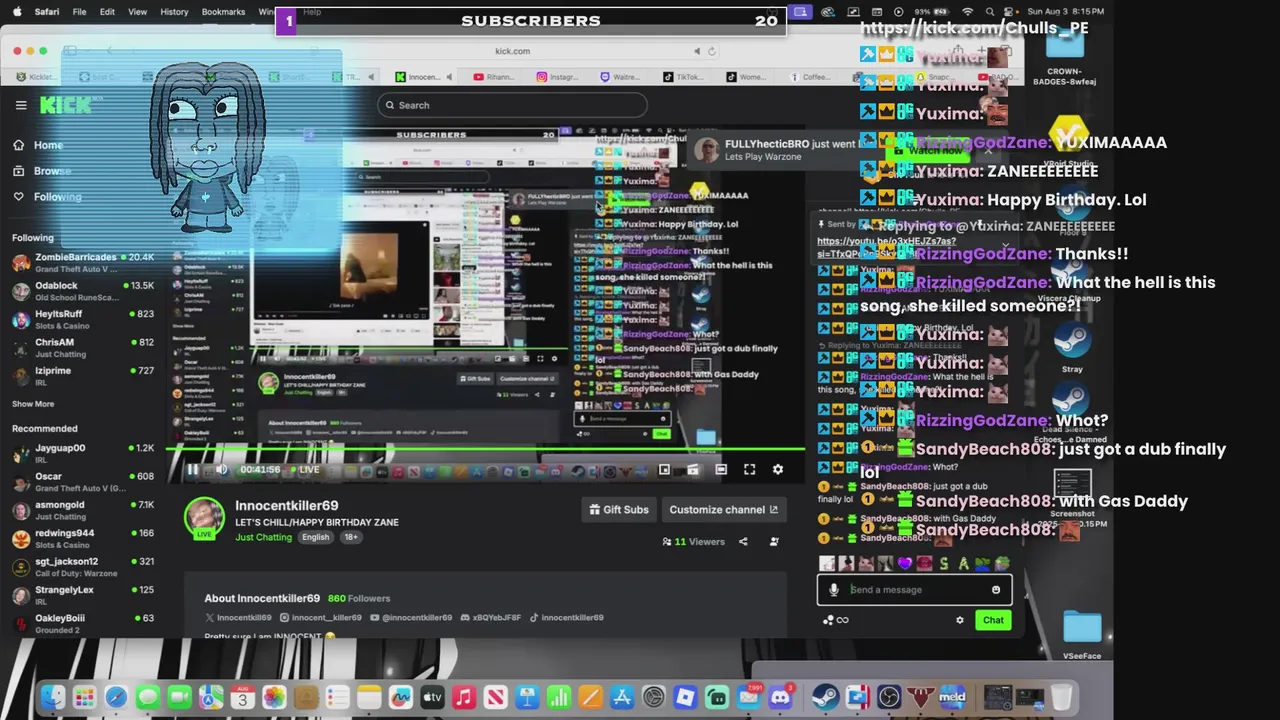Click Customize channel button
Image resolution: width=1280 pixels, height=720 pixels.
(x=723, y=510)
